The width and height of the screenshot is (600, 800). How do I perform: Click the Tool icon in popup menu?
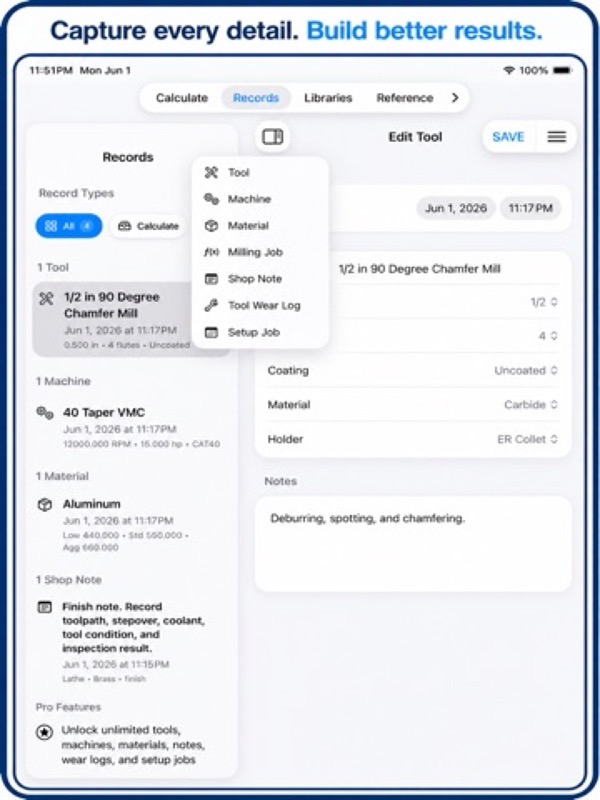211,172
